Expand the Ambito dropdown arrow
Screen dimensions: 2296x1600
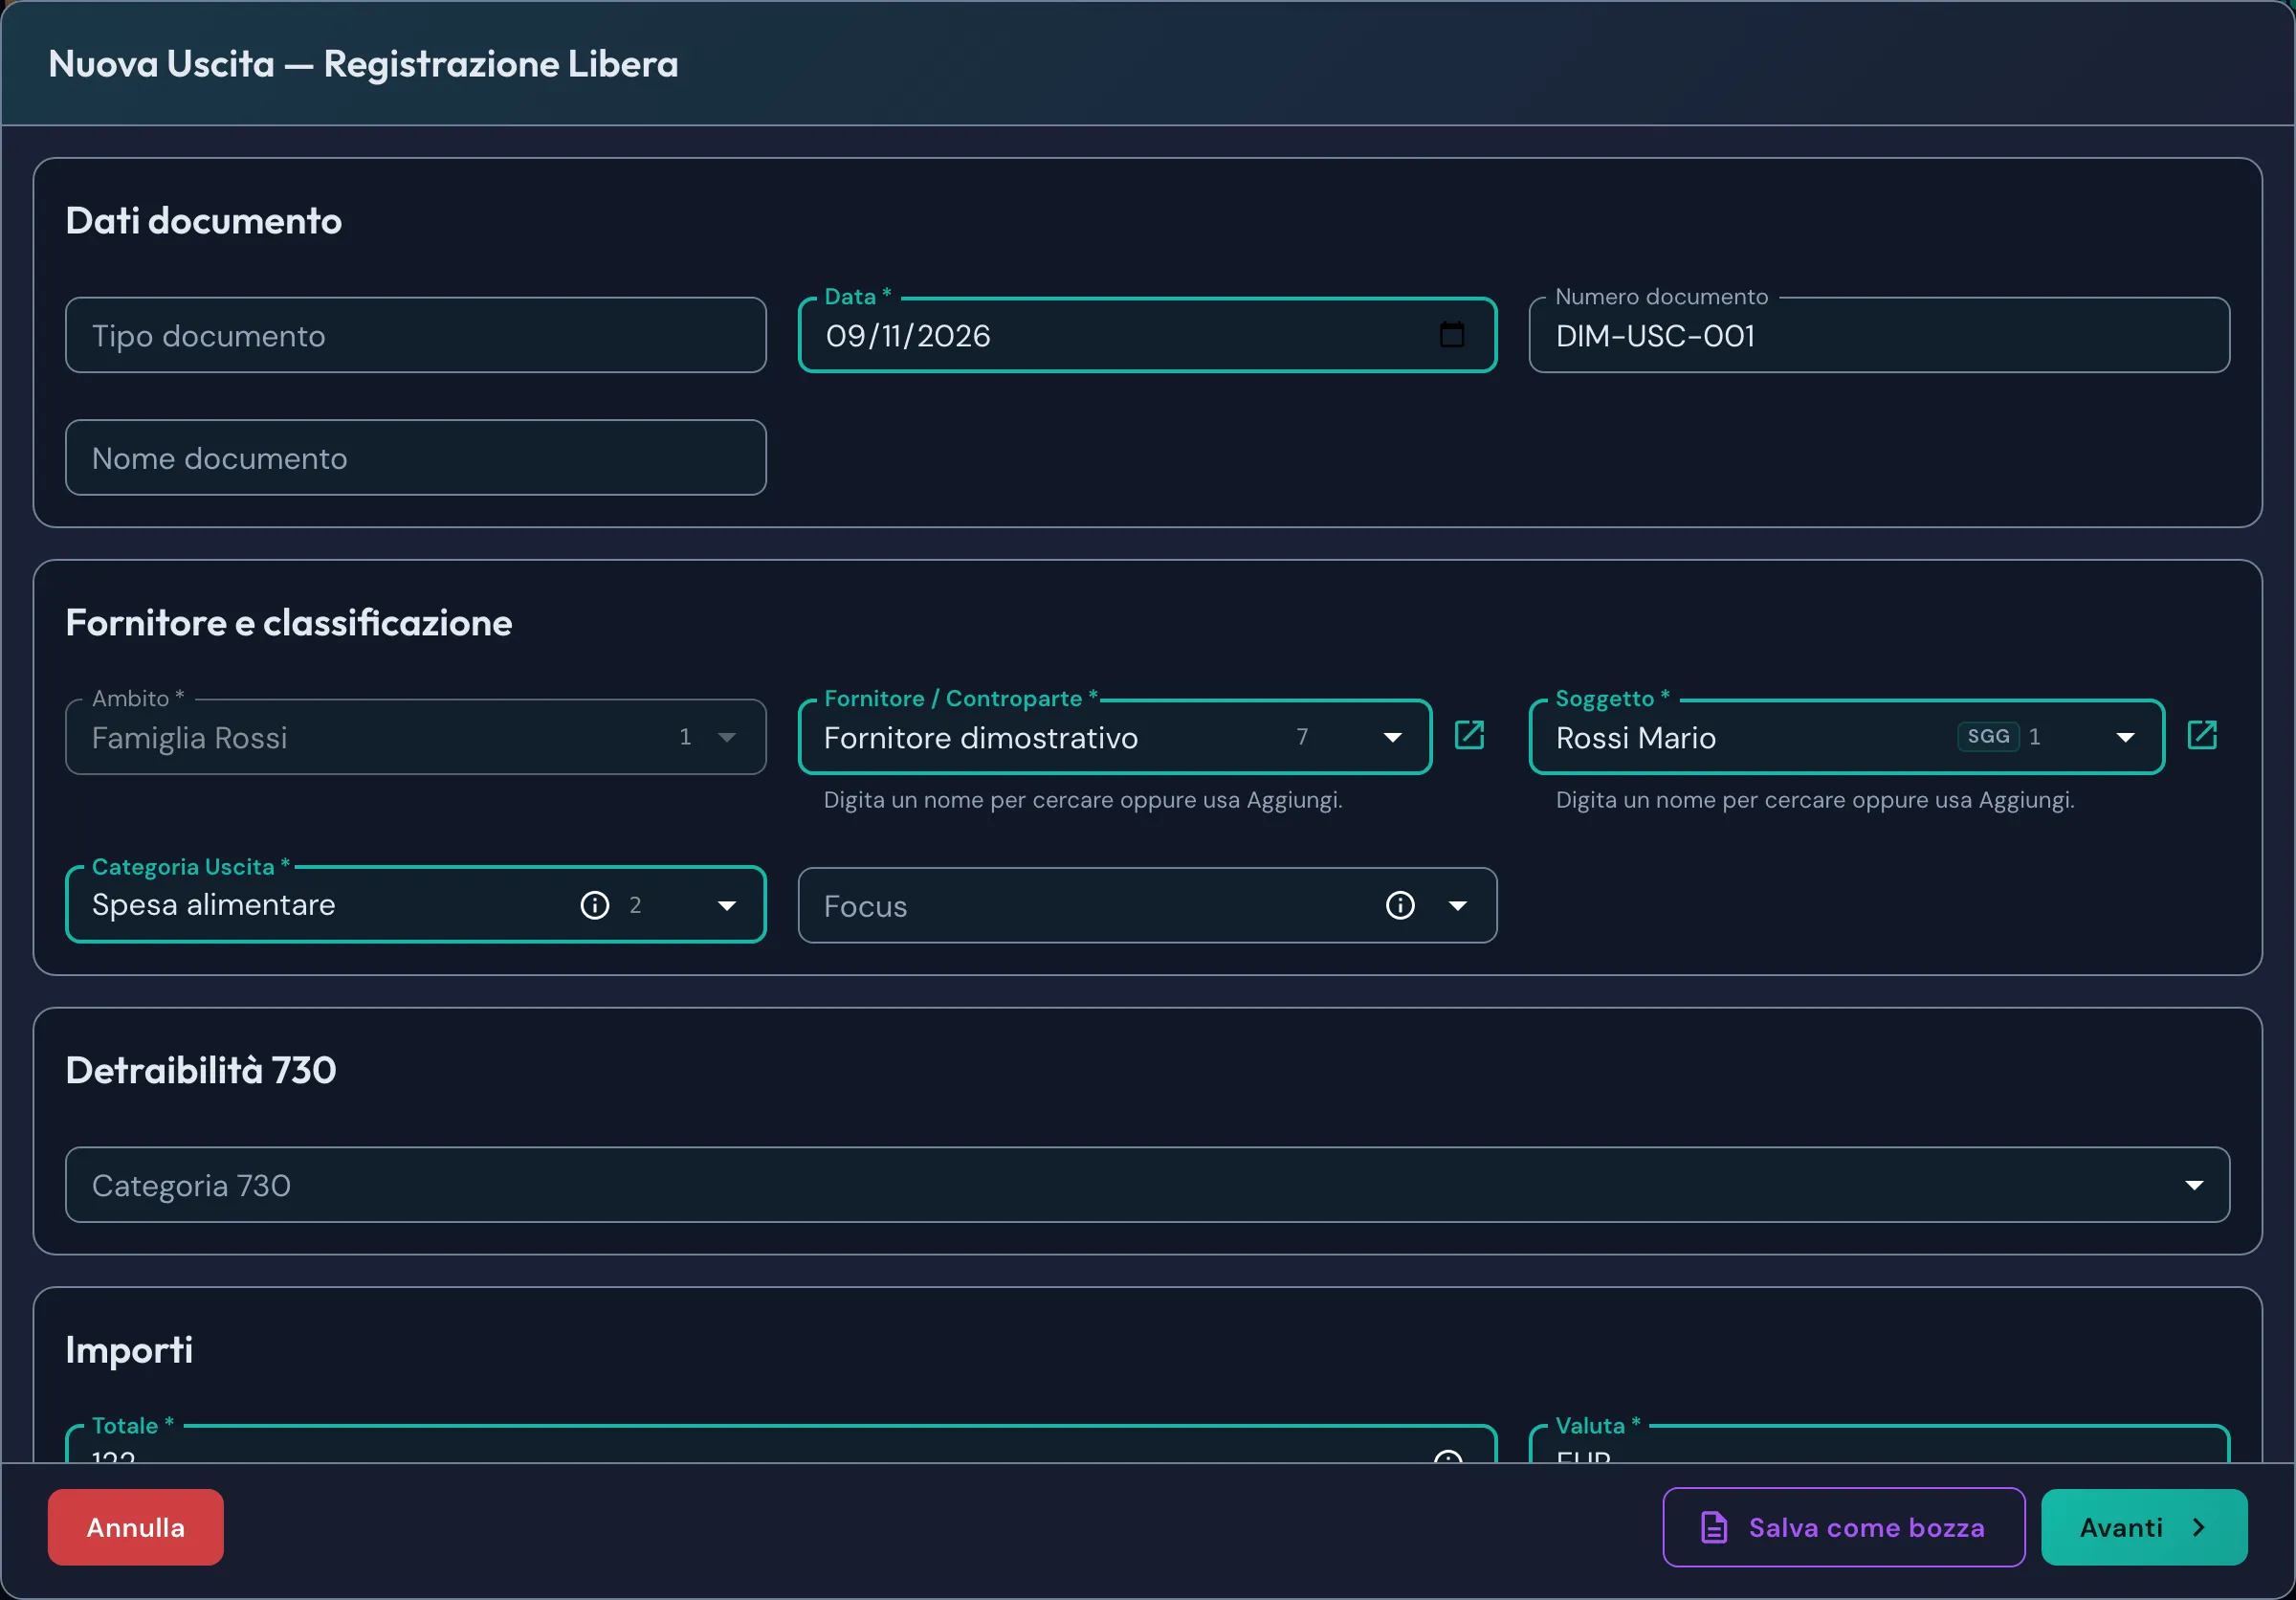[727, 737]
